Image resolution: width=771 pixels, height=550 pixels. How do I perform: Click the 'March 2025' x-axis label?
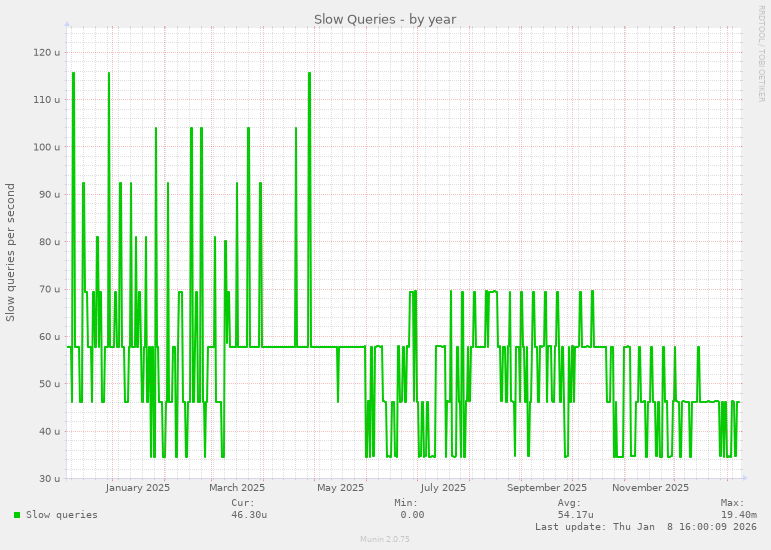[237, 488]
